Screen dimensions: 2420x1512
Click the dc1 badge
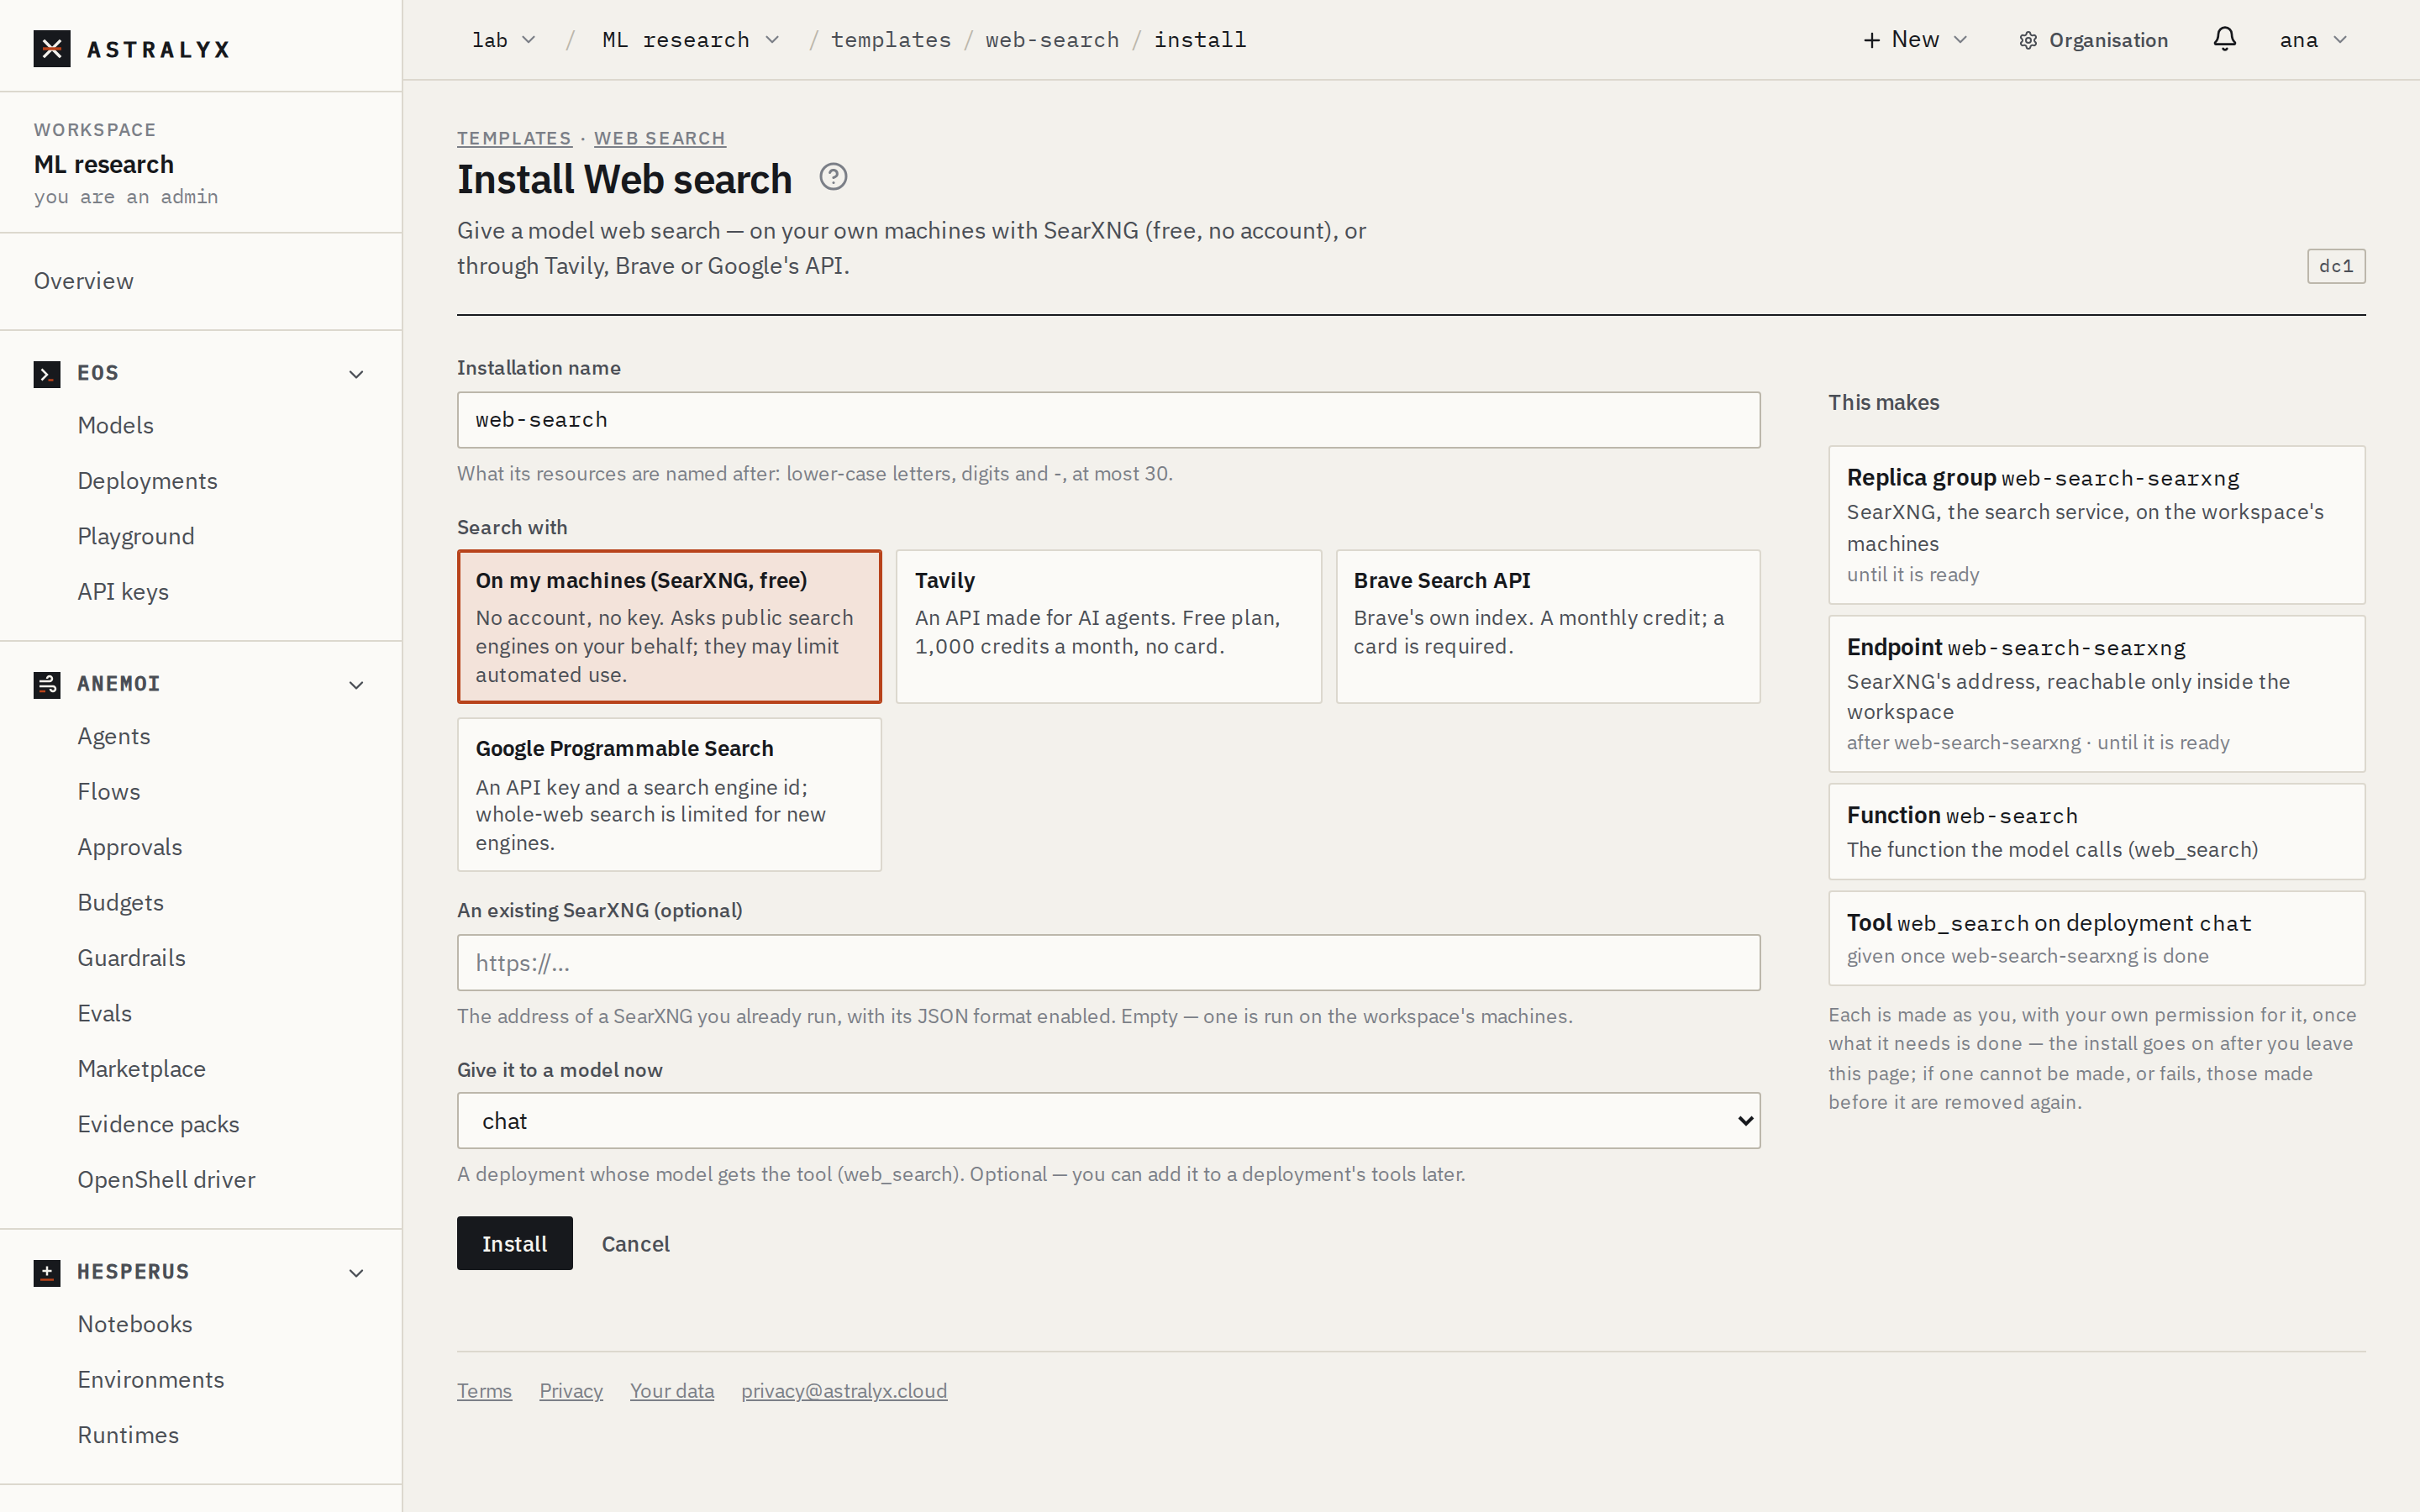pyautogui.click(x=2336, y=266)
